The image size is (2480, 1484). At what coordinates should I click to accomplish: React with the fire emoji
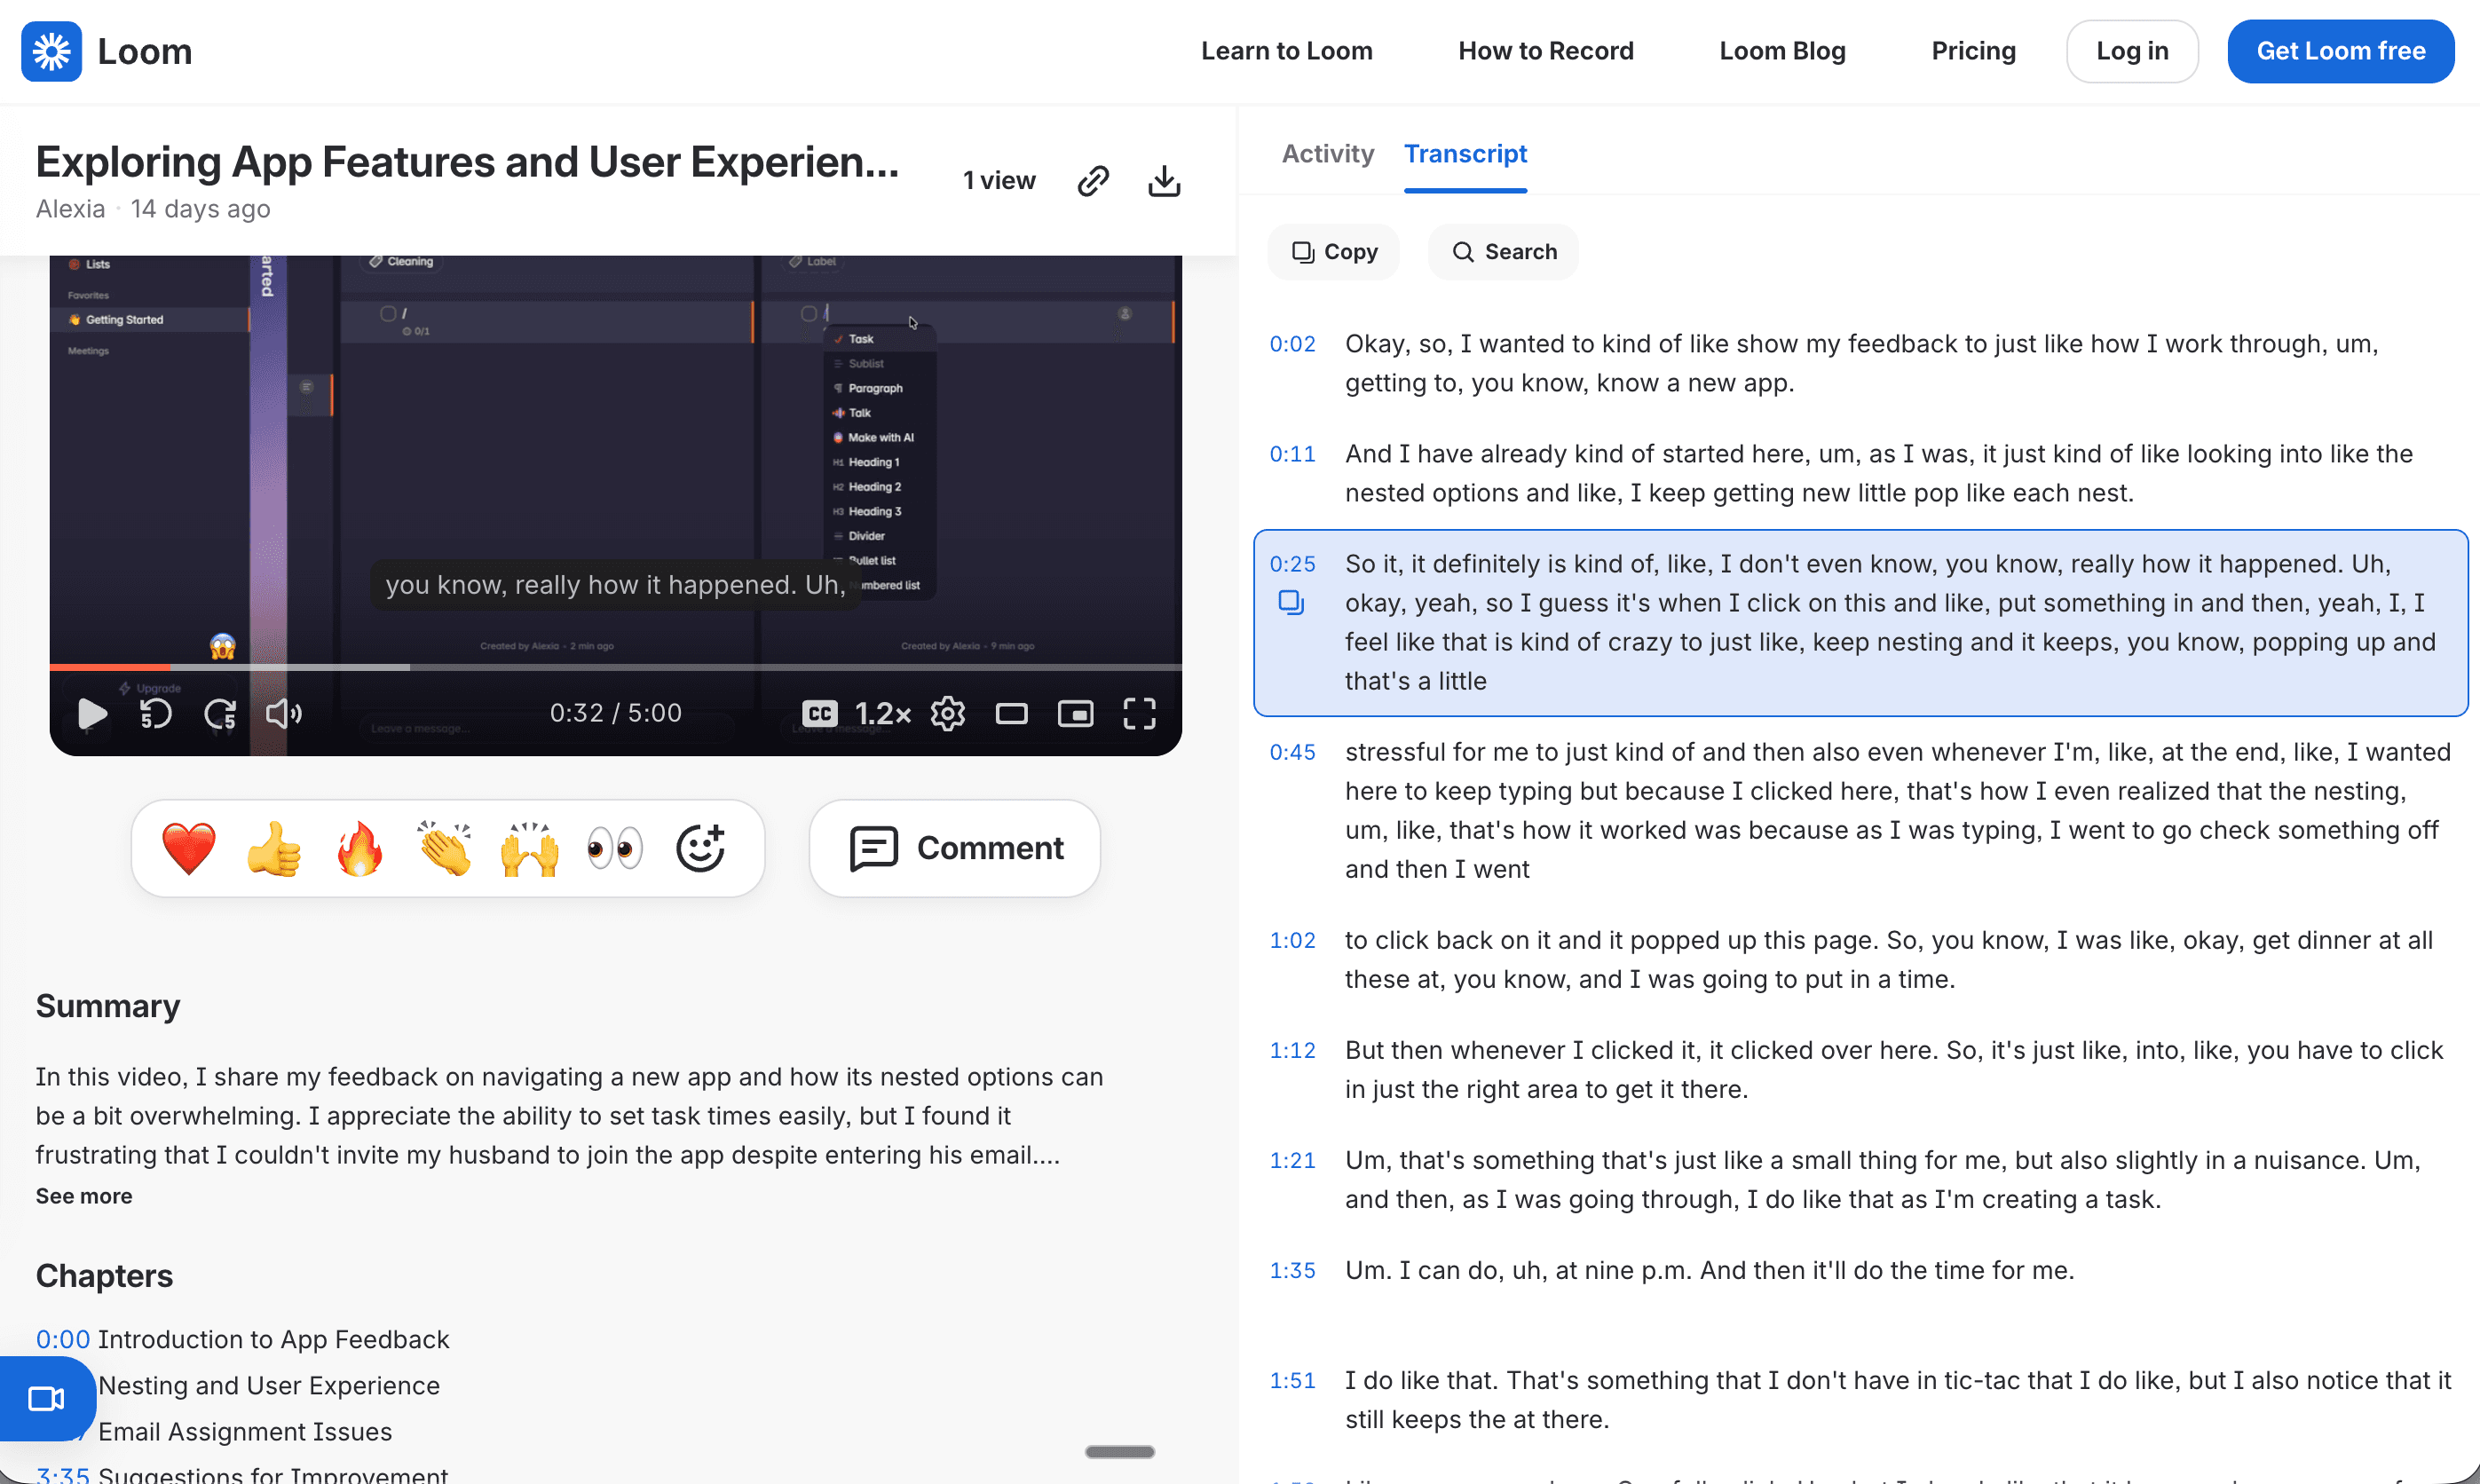coord(359,848)
